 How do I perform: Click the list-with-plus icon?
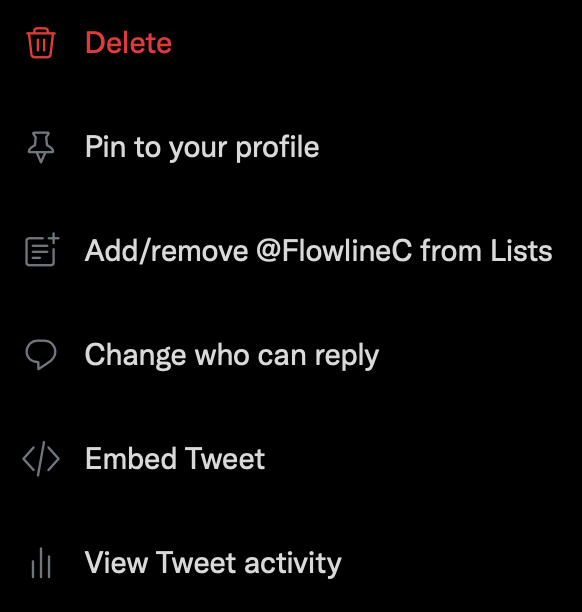pos(42,250)
